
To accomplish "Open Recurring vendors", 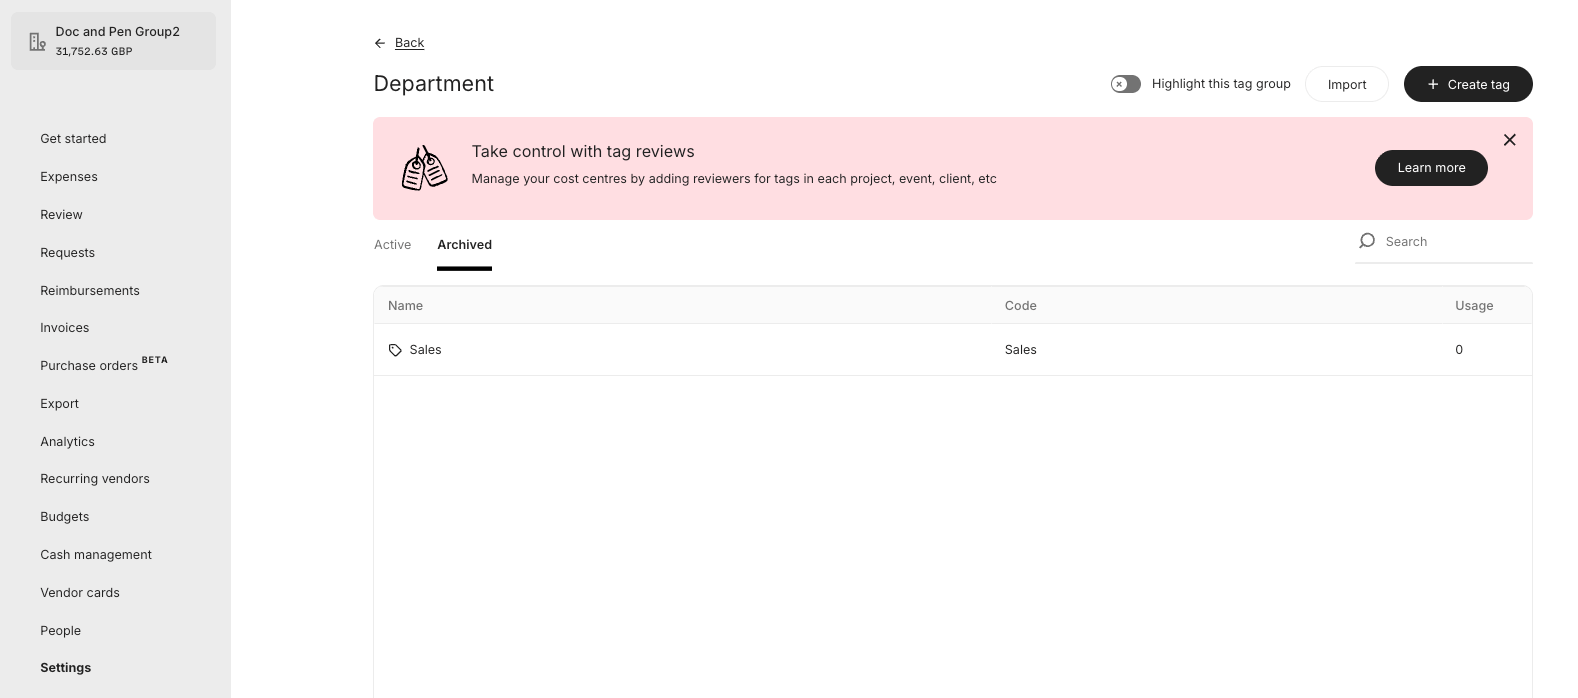I will [x=95, y=479].
